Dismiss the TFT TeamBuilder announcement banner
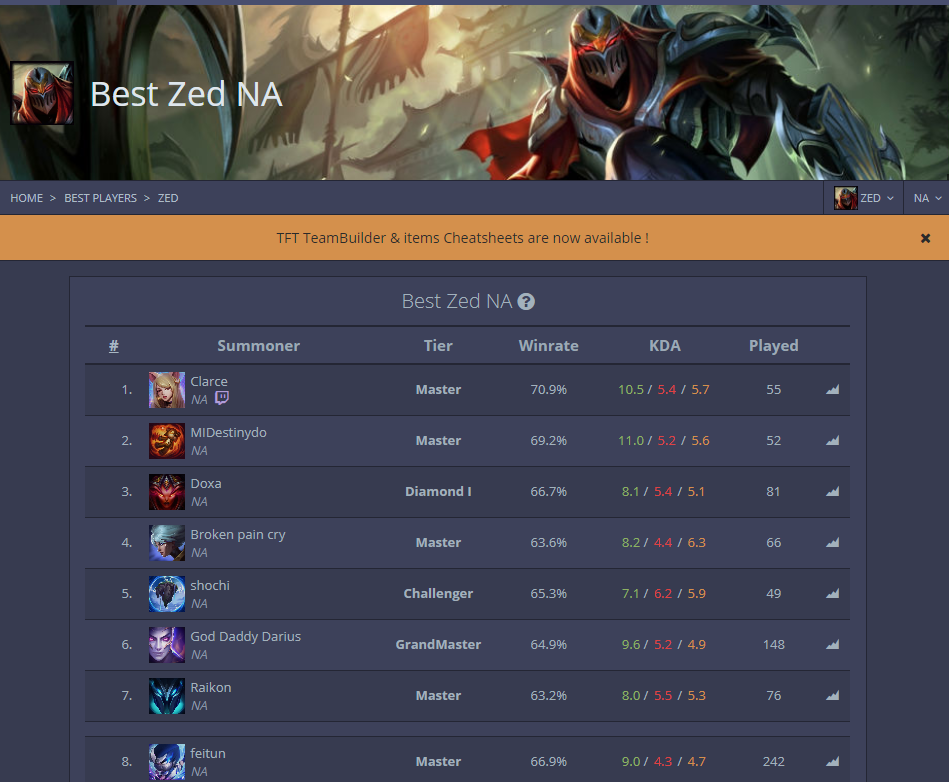The image size is (949, 782). (925, 238)
